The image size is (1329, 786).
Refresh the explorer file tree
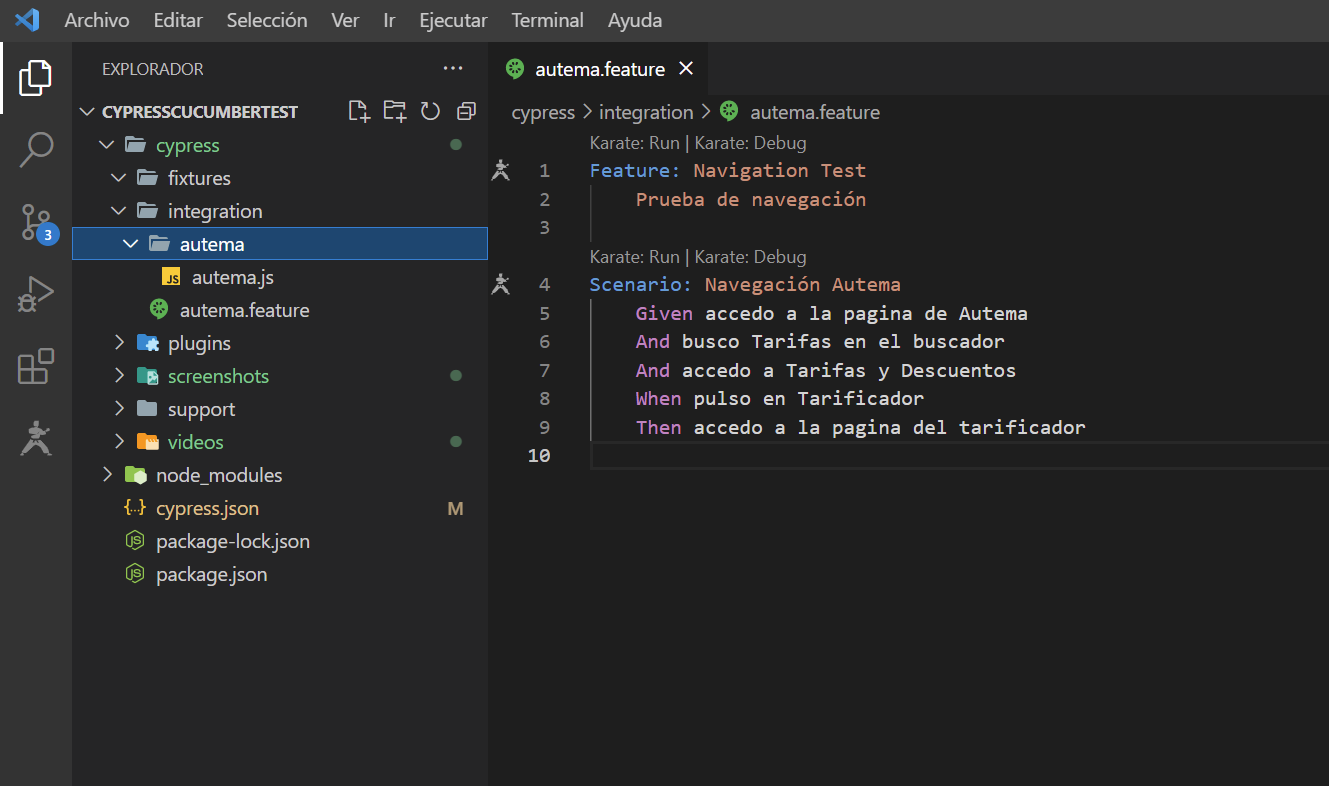(431, 111)
